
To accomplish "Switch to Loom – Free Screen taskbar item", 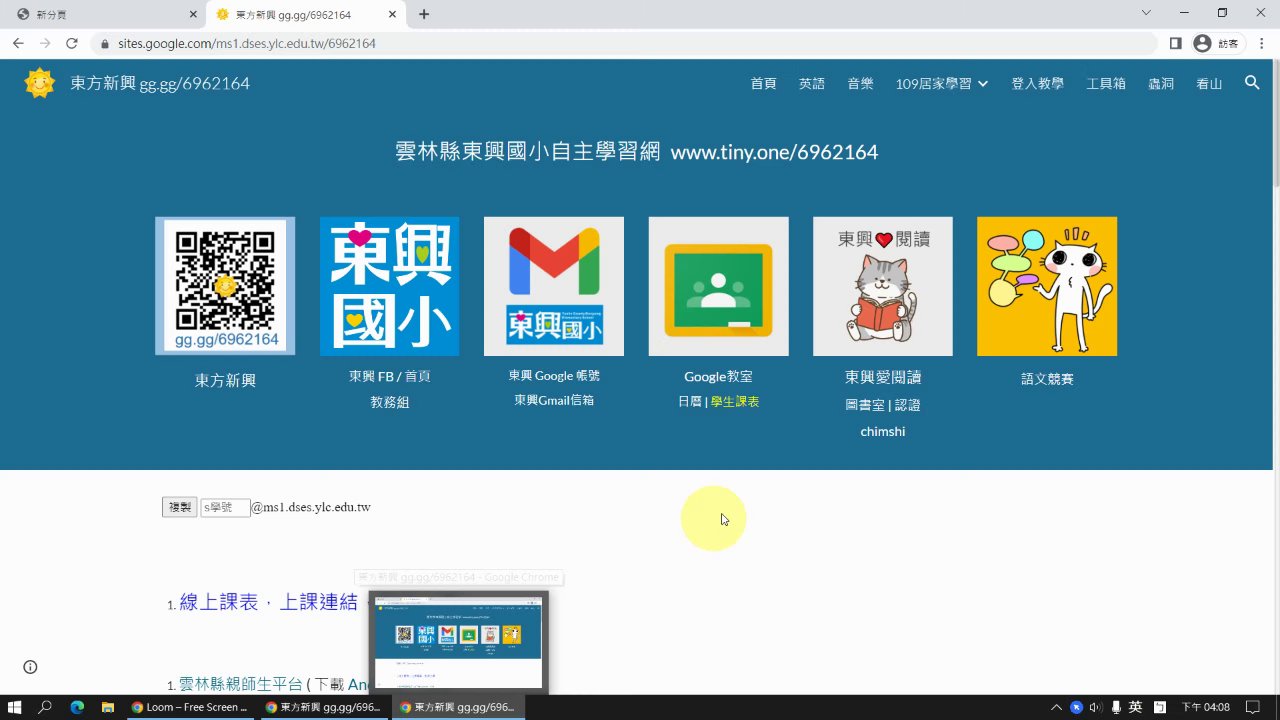I will point(190,707).
